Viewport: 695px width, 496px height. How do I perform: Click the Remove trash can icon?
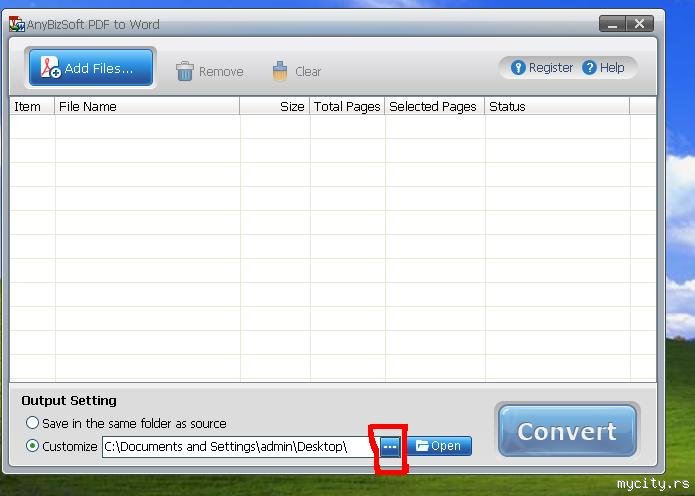(184, 71)
